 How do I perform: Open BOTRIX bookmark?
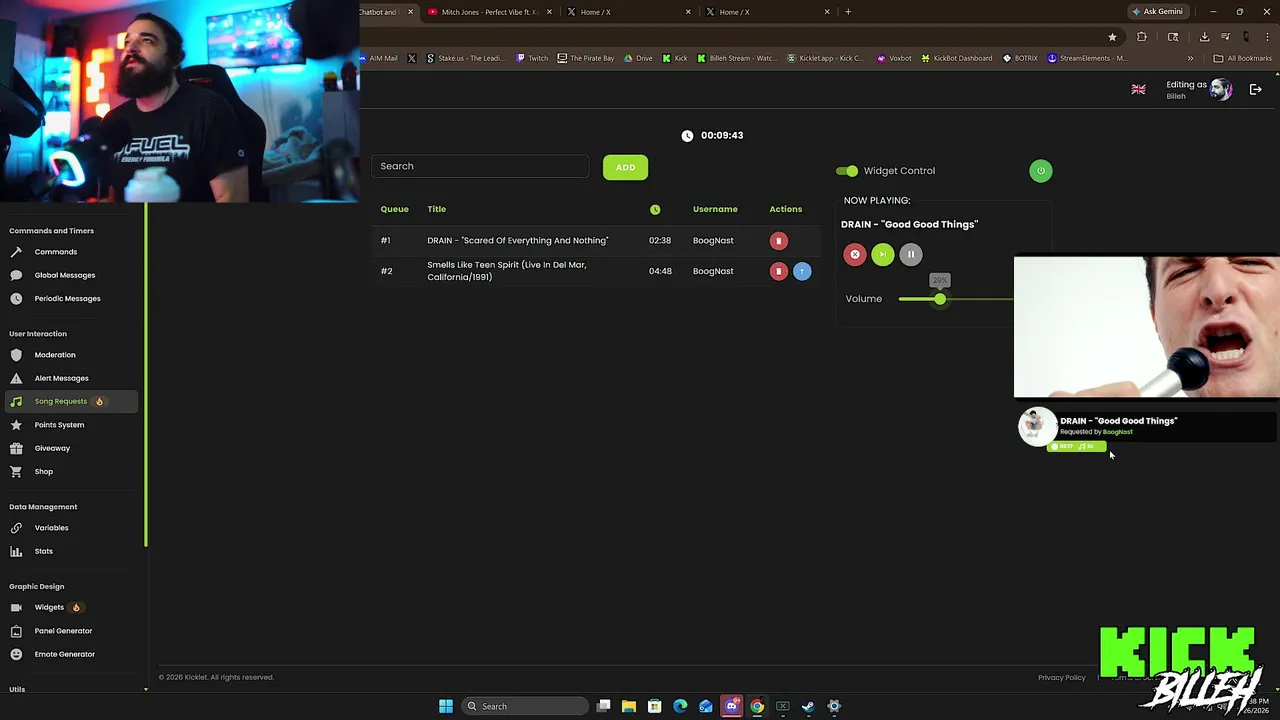(x=1020, y=58)
